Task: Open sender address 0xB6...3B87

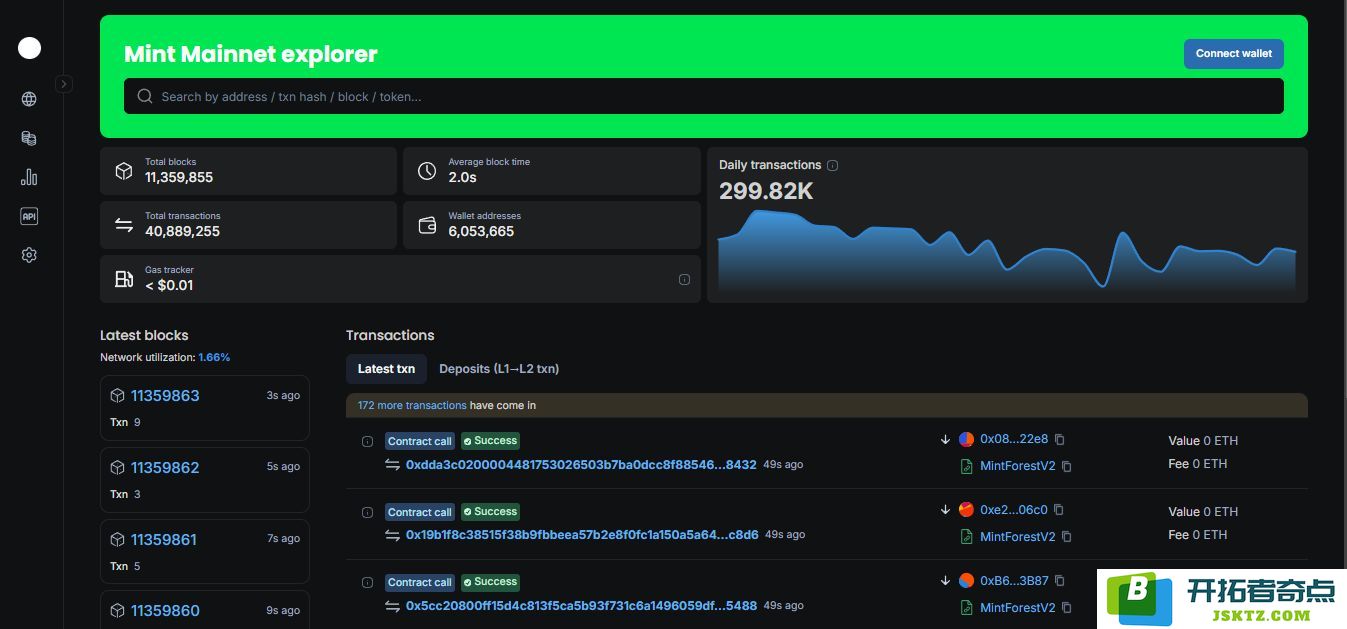Action: point(1014,581)
